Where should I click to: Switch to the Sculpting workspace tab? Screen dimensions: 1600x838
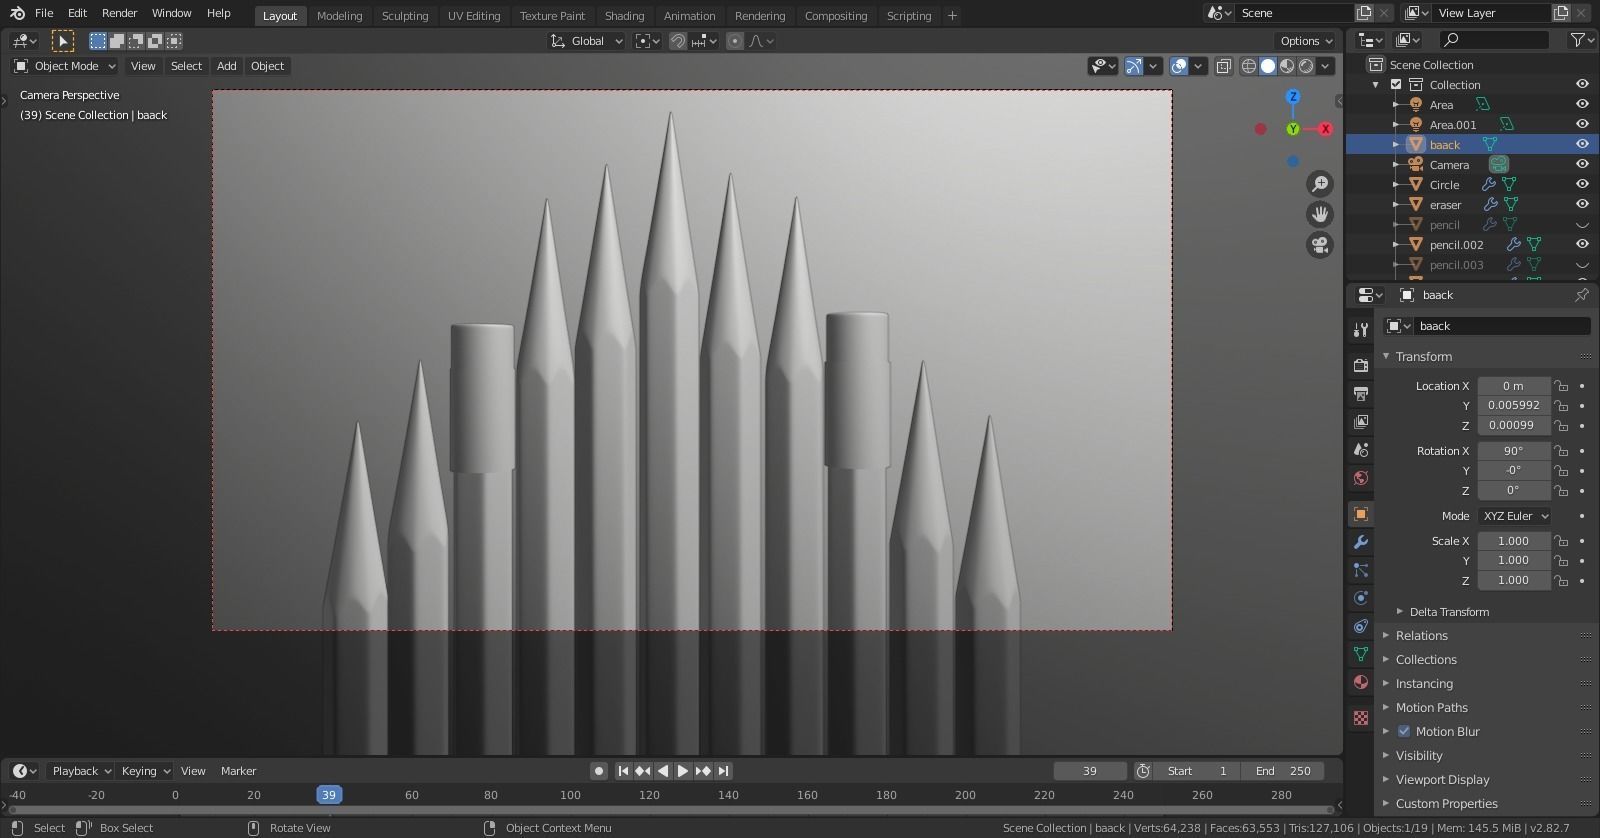coord(405,16)
